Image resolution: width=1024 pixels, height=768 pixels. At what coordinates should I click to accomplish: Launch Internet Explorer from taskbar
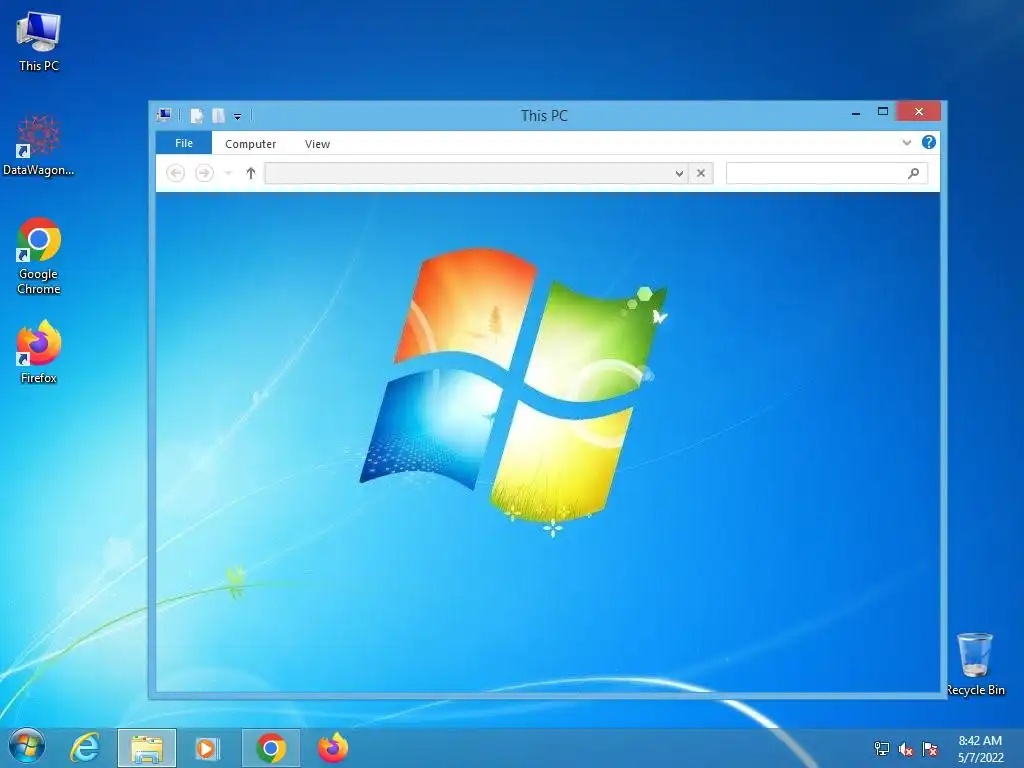[x=85, y=748]
